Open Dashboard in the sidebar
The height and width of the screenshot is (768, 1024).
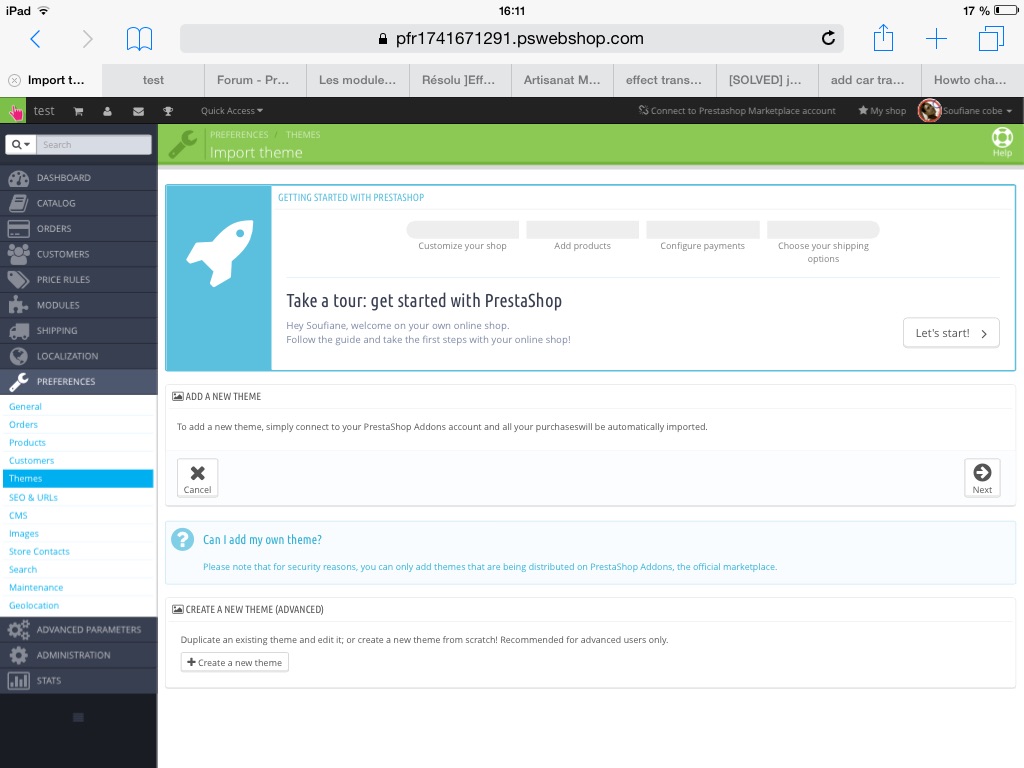pyautogui.click(x=78, y=178)
